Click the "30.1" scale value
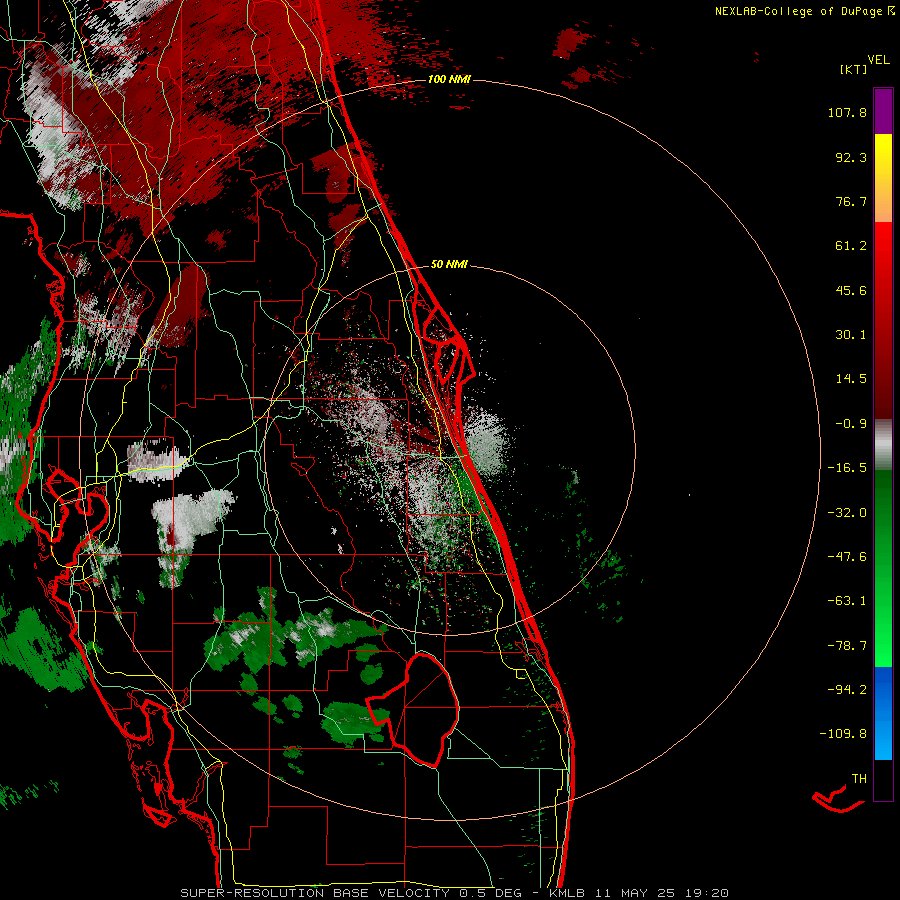Viewport: 900px width, 900px height. pos(851,335)
